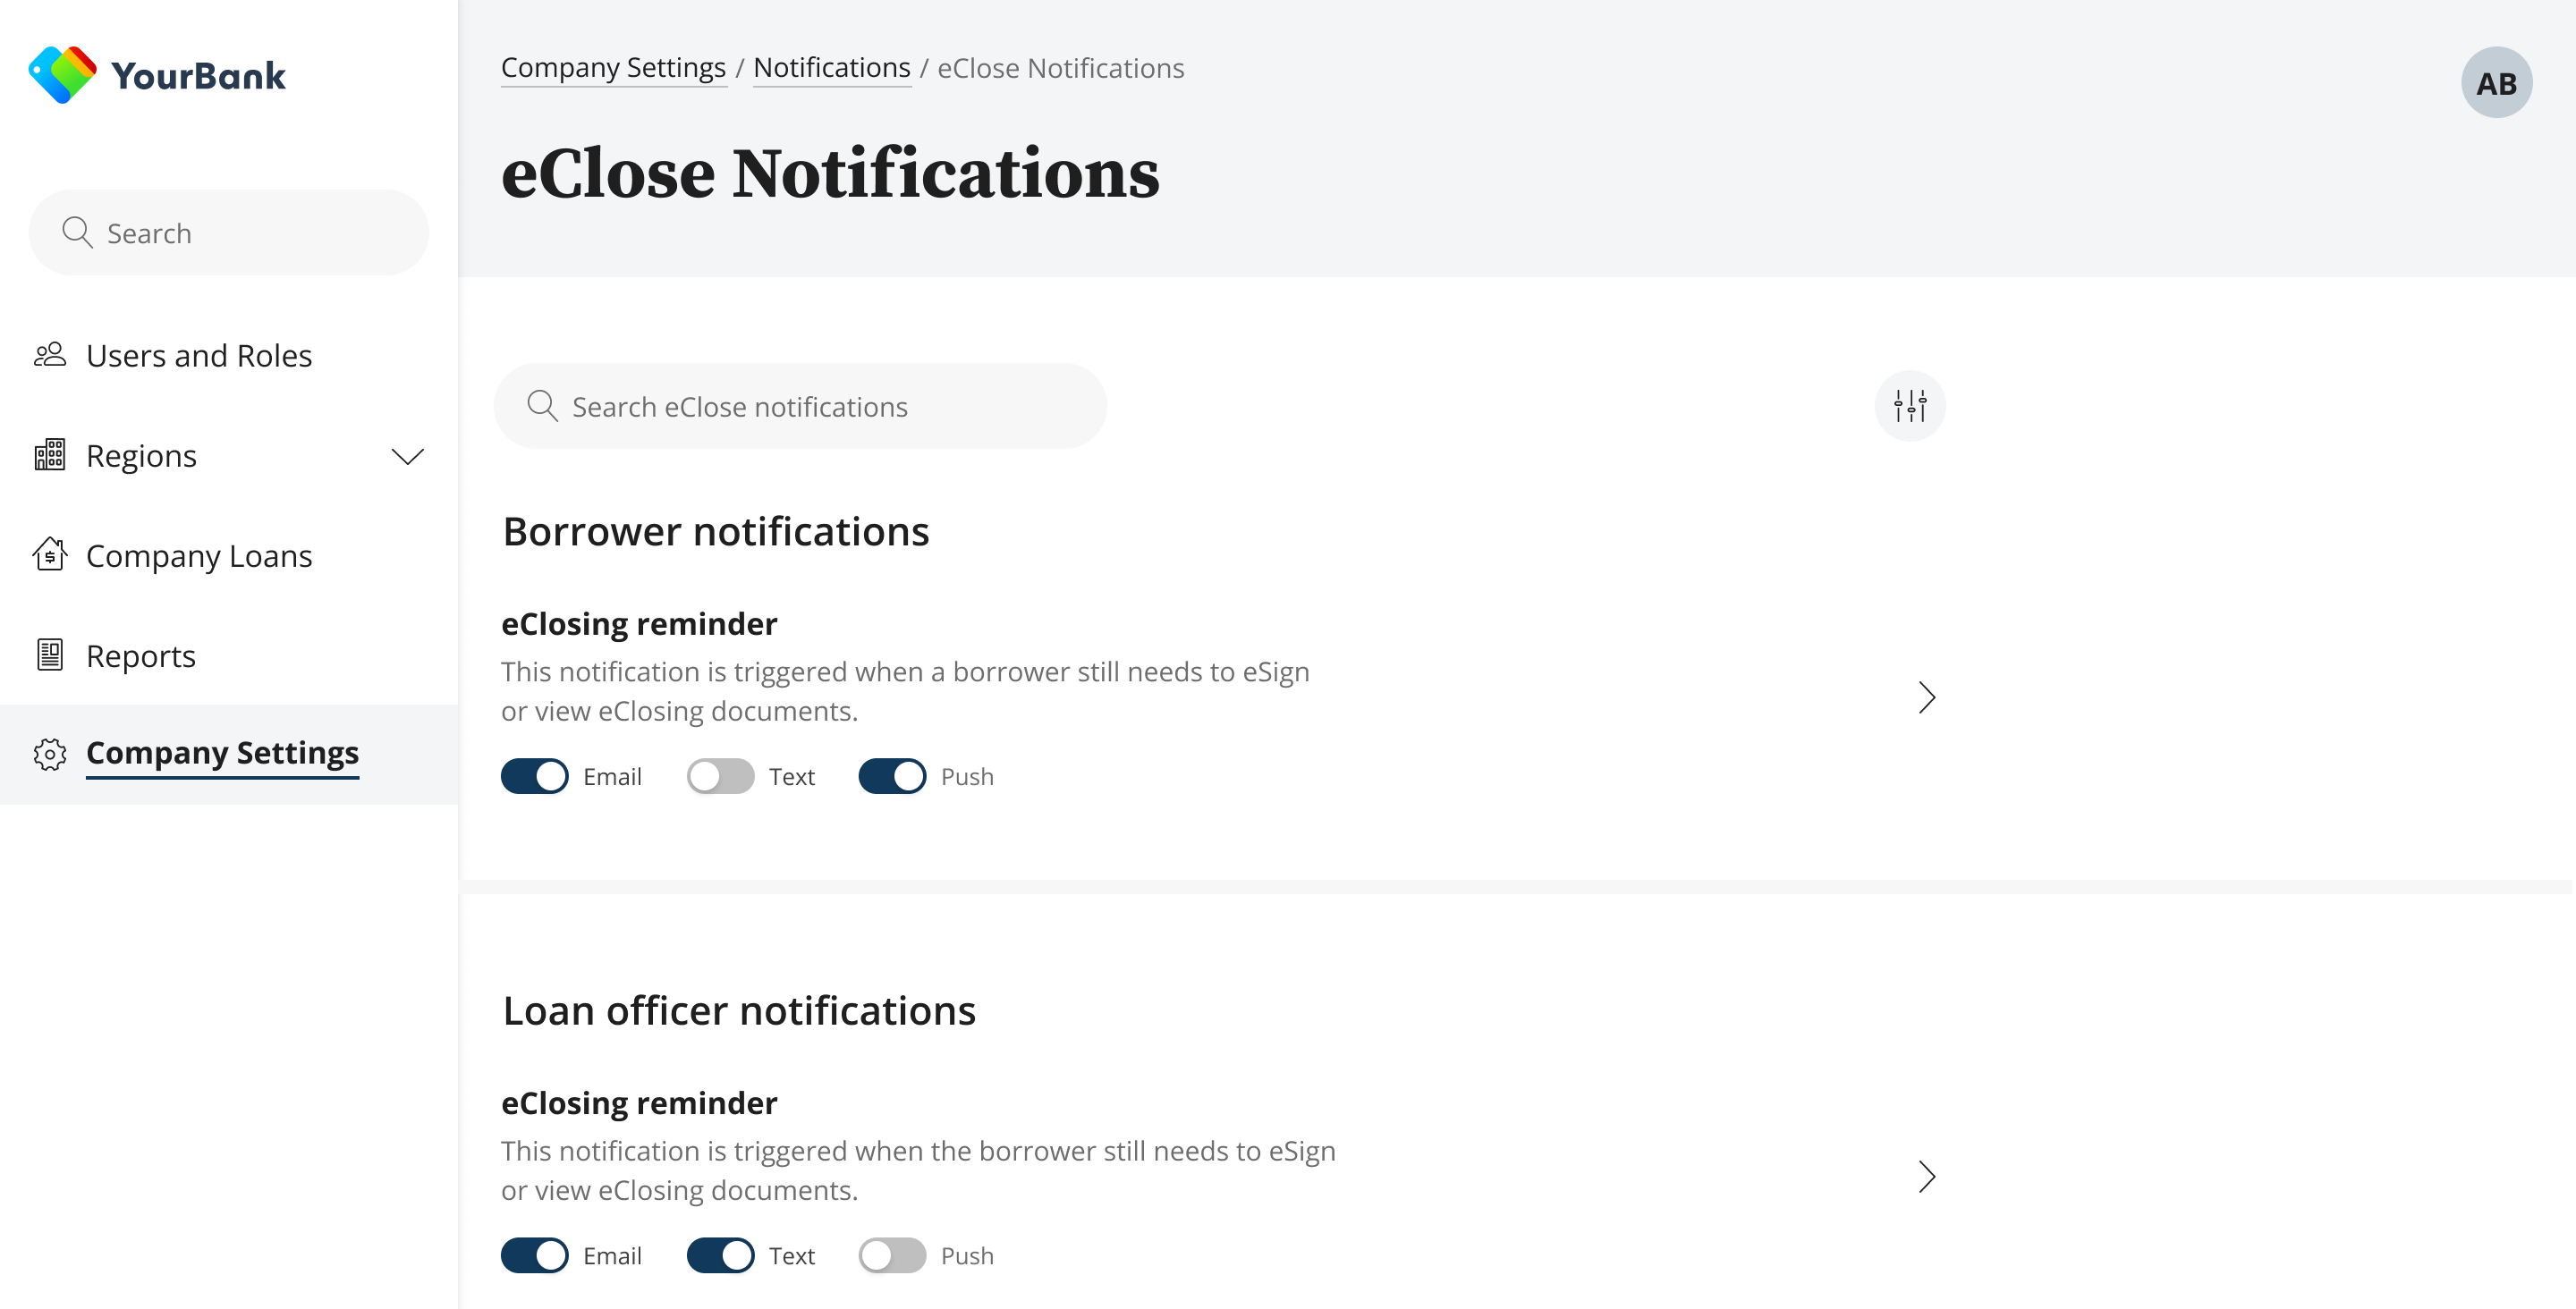Viewport: 2576px width, 1309px height.
Task: Expand the Regions sidebar chevron
Action: point(407,457)
